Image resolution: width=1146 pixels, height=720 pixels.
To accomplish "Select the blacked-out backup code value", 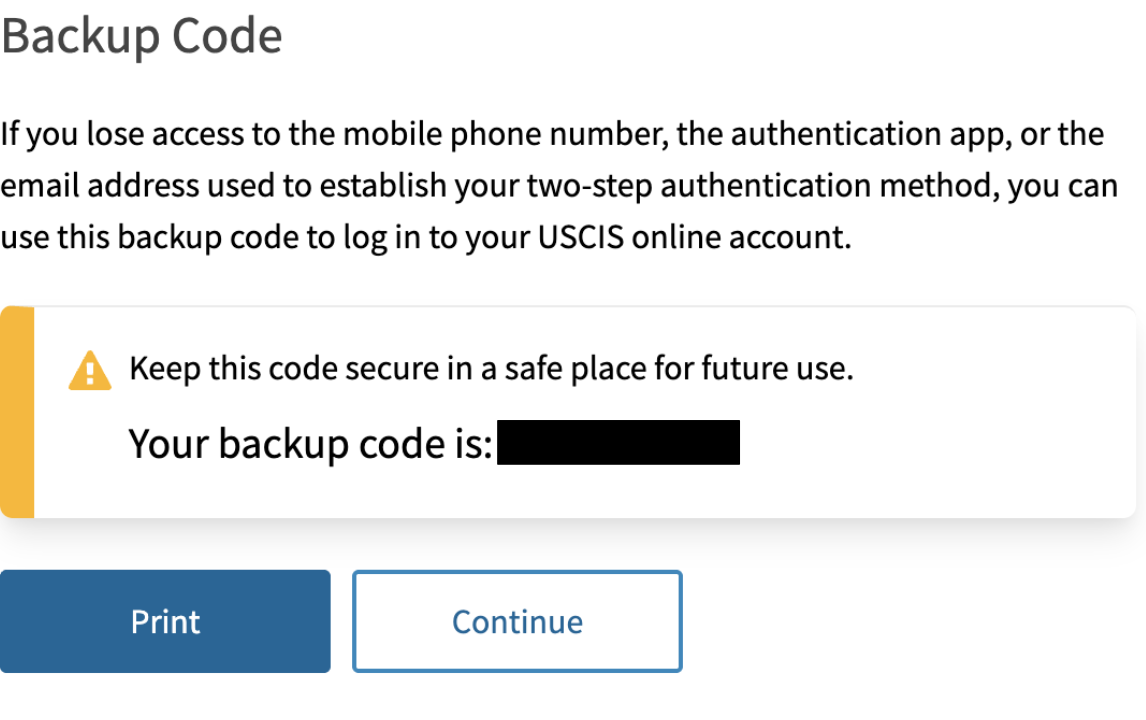I will [618, 442].
